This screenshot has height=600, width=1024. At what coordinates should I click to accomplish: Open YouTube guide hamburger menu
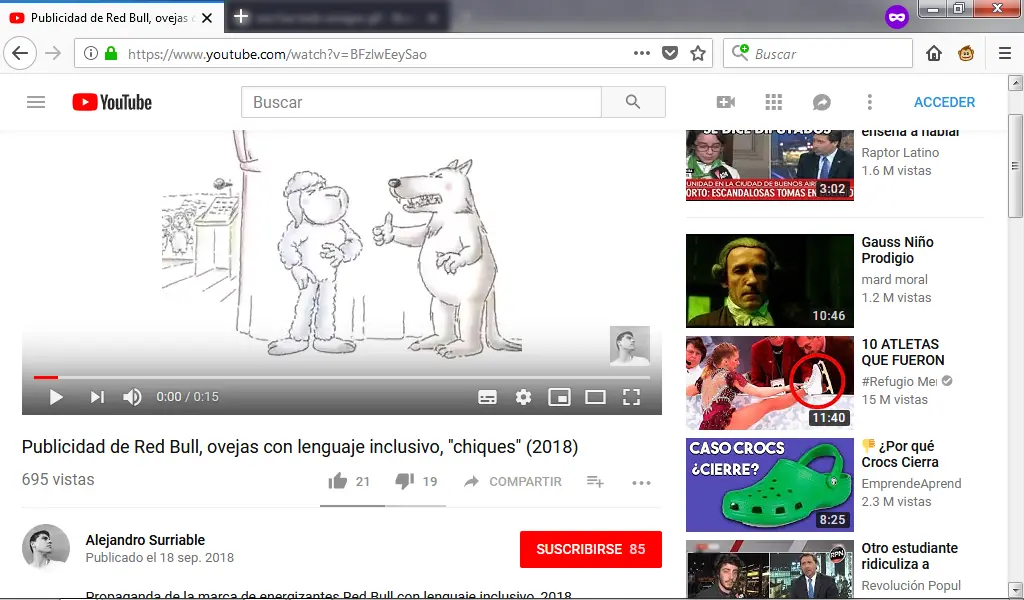click(36, 102)
